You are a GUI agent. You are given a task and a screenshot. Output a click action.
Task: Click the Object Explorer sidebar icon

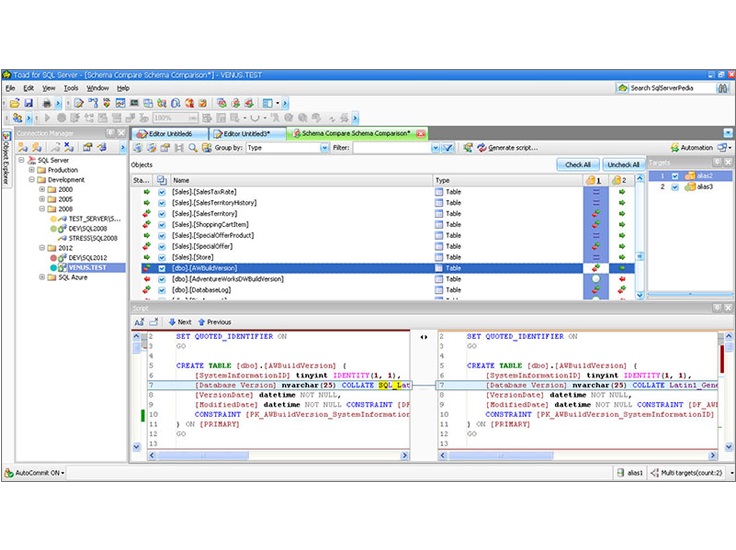[x=7, y=136]
